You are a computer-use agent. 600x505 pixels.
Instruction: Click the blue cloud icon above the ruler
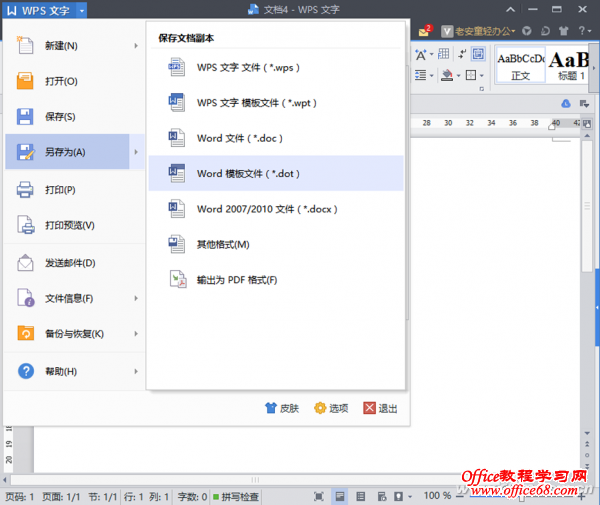[x=565, y=103]
